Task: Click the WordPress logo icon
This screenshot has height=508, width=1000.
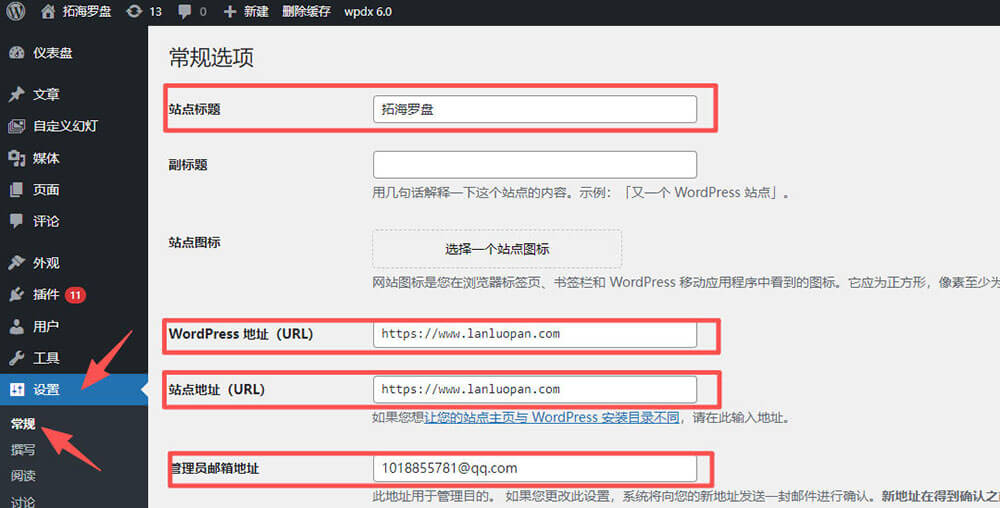Action: click(16, 12)
